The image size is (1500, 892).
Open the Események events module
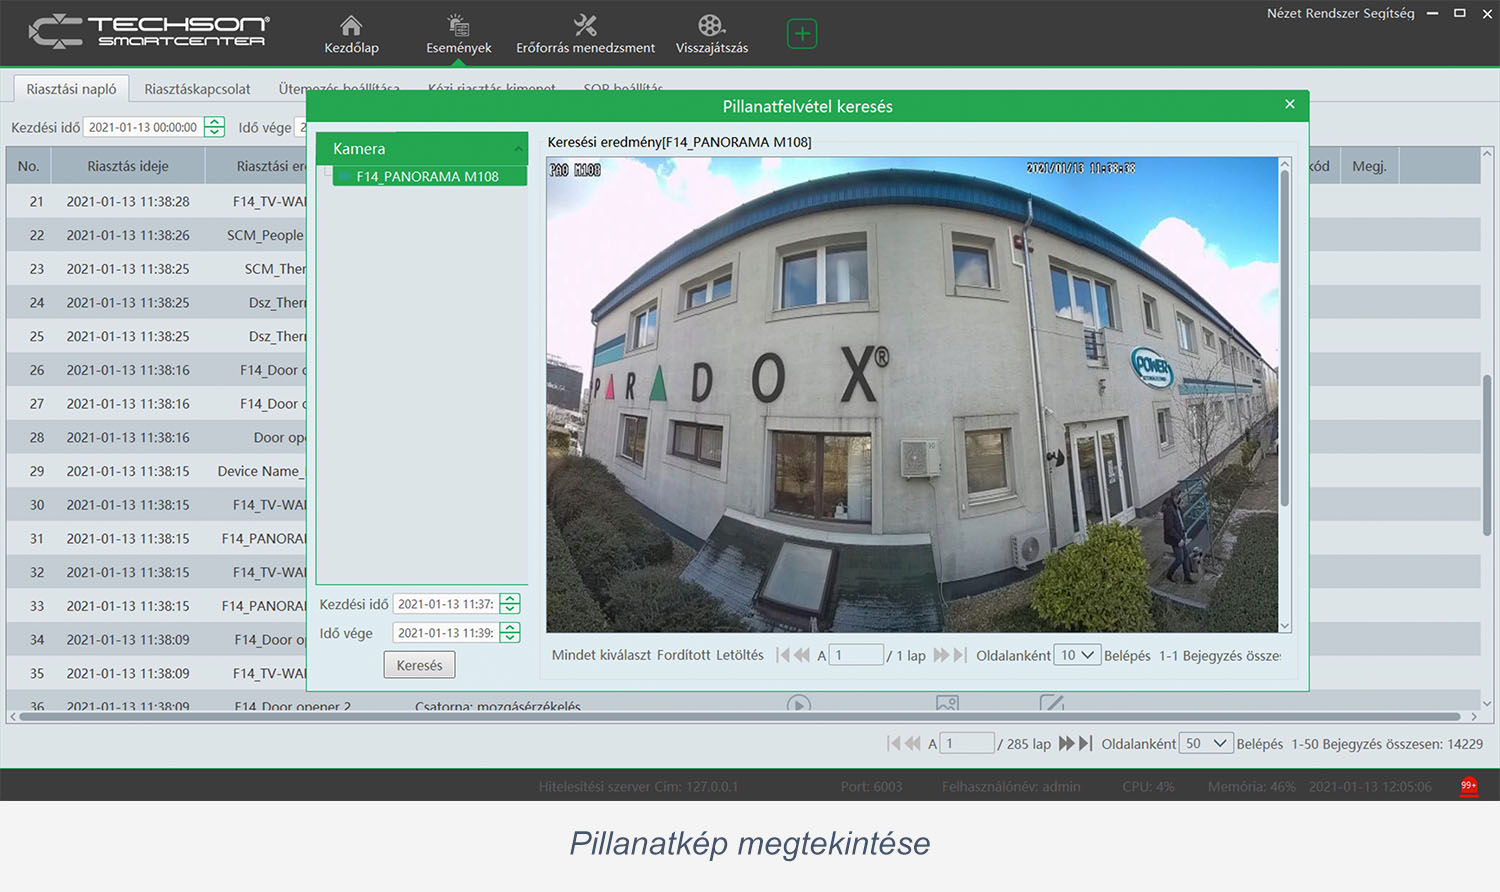coord(458,33)
